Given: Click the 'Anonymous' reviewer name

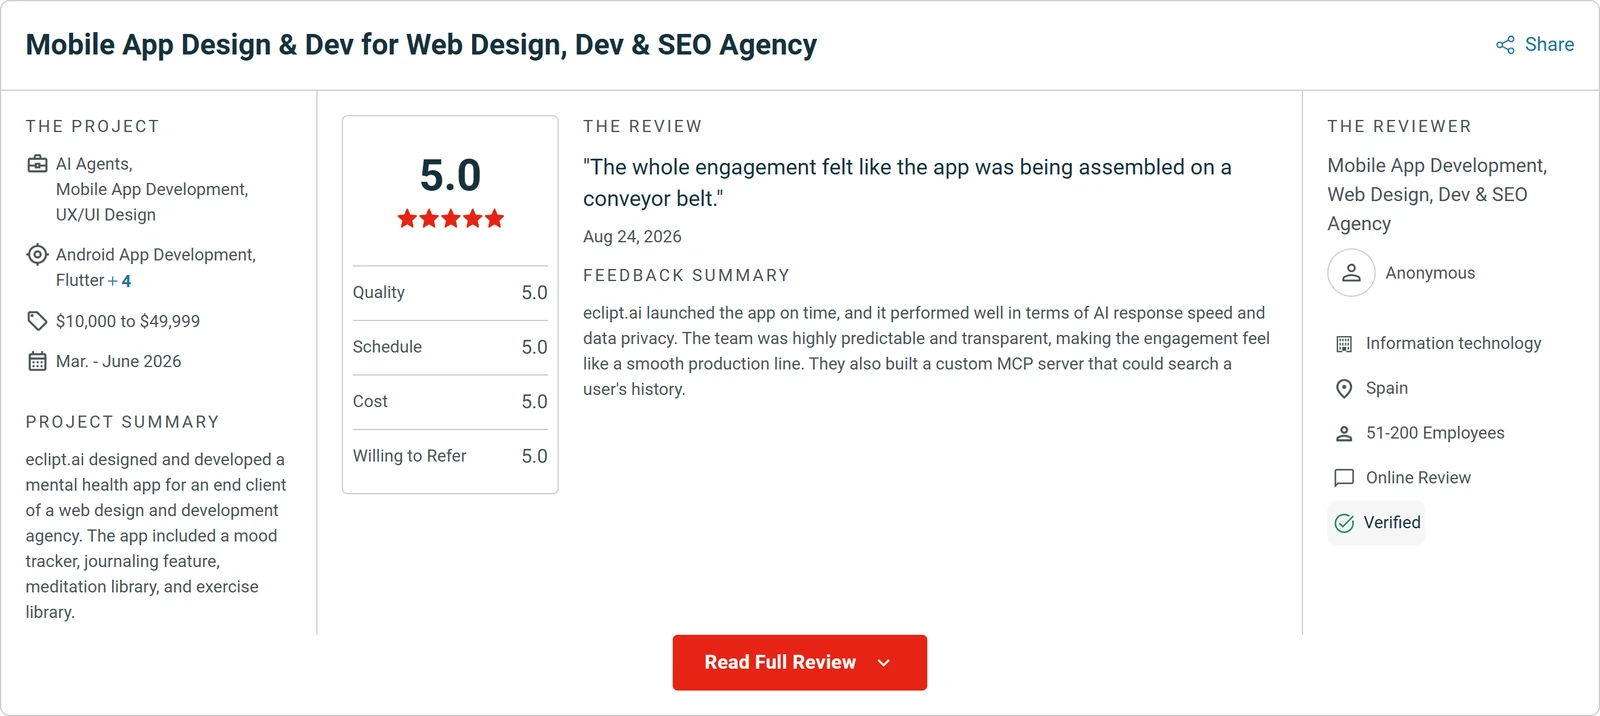Looking at the screenshot, I should point(1430,273).
